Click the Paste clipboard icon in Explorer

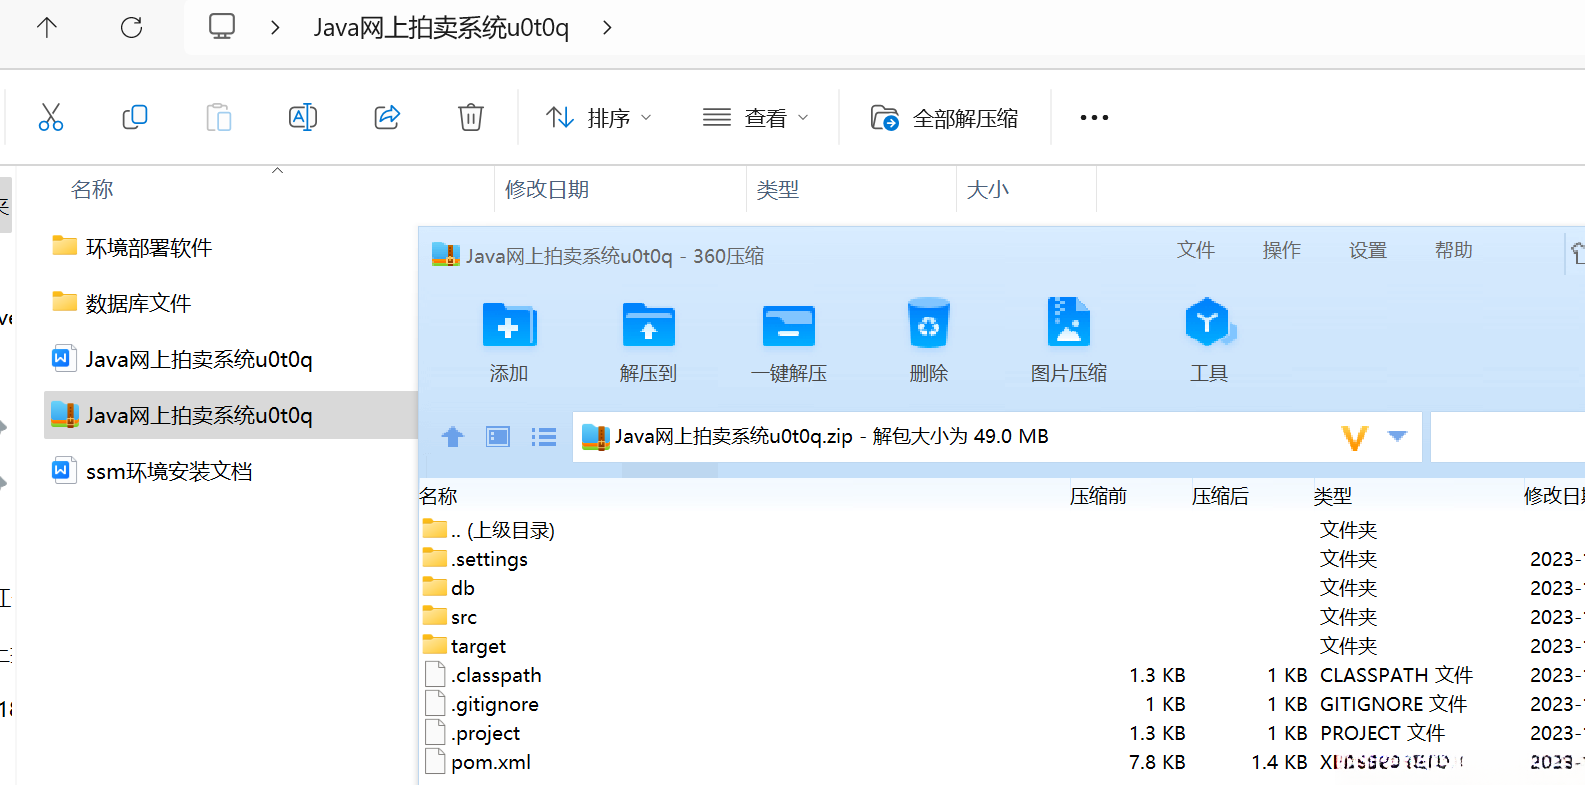point(219,117)
